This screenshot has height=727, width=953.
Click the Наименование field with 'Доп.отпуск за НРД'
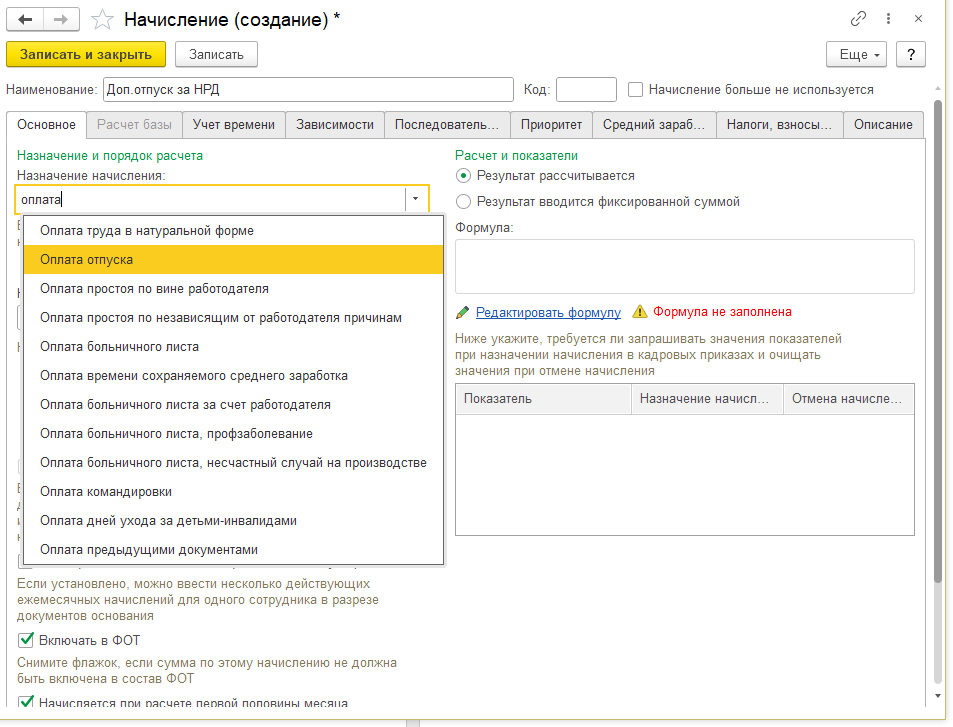coord(308,90)
